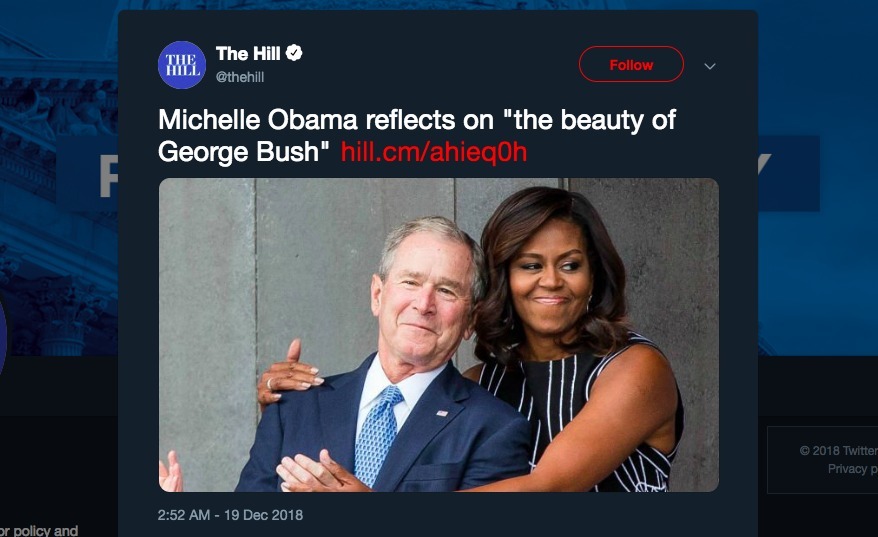This screenshot has width=878, height=537.
Task: Click the dimmed blue banner right of tweet
Action: click(x=788, y=173)
